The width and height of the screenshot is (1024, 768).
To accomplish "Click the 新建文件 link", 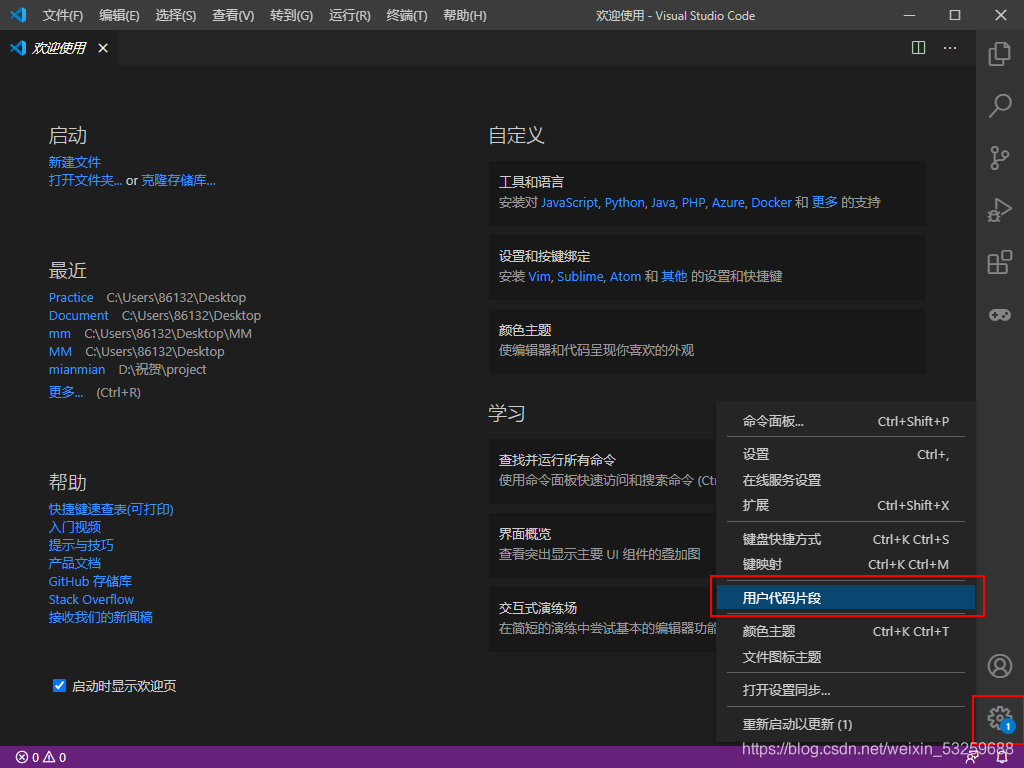I will pos(74,162).
